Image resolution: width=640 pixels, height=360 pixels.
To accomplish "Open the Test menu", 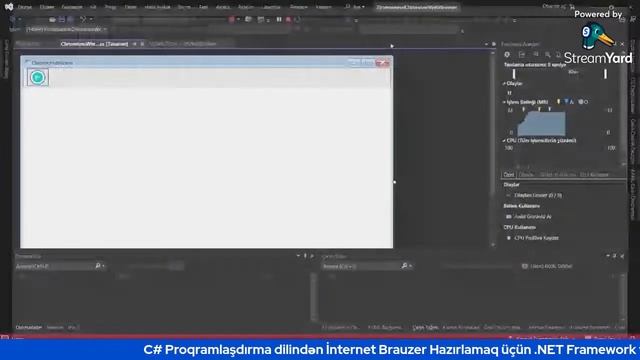I will click(x=203, y=7).
